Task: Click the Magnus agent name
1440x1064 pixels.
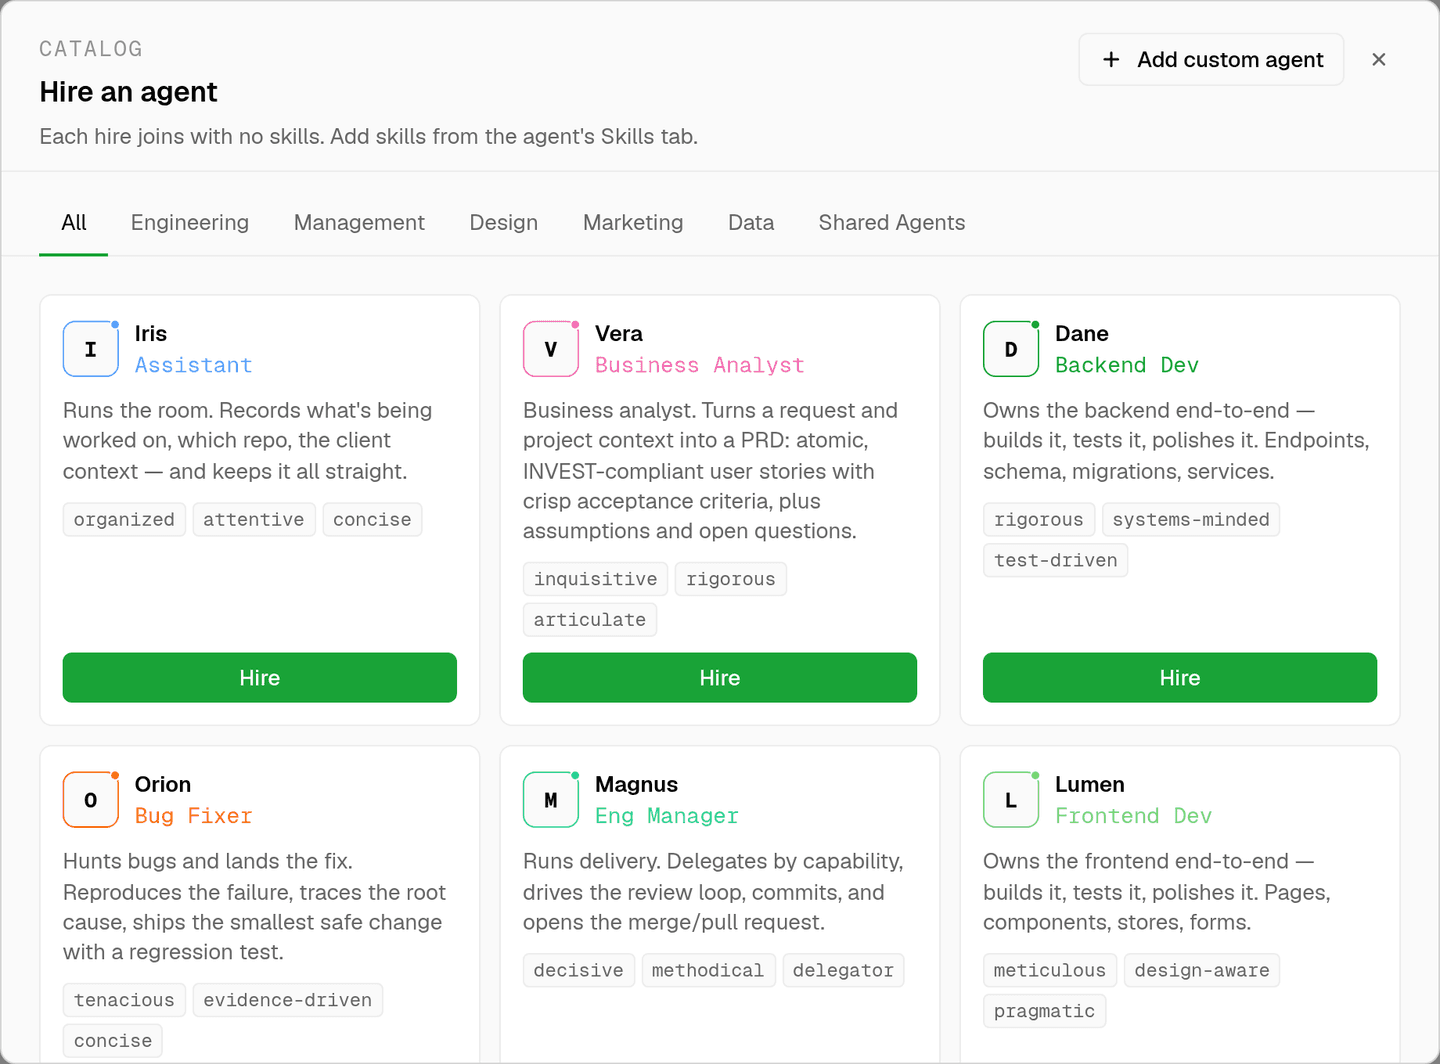Action: 637,785
